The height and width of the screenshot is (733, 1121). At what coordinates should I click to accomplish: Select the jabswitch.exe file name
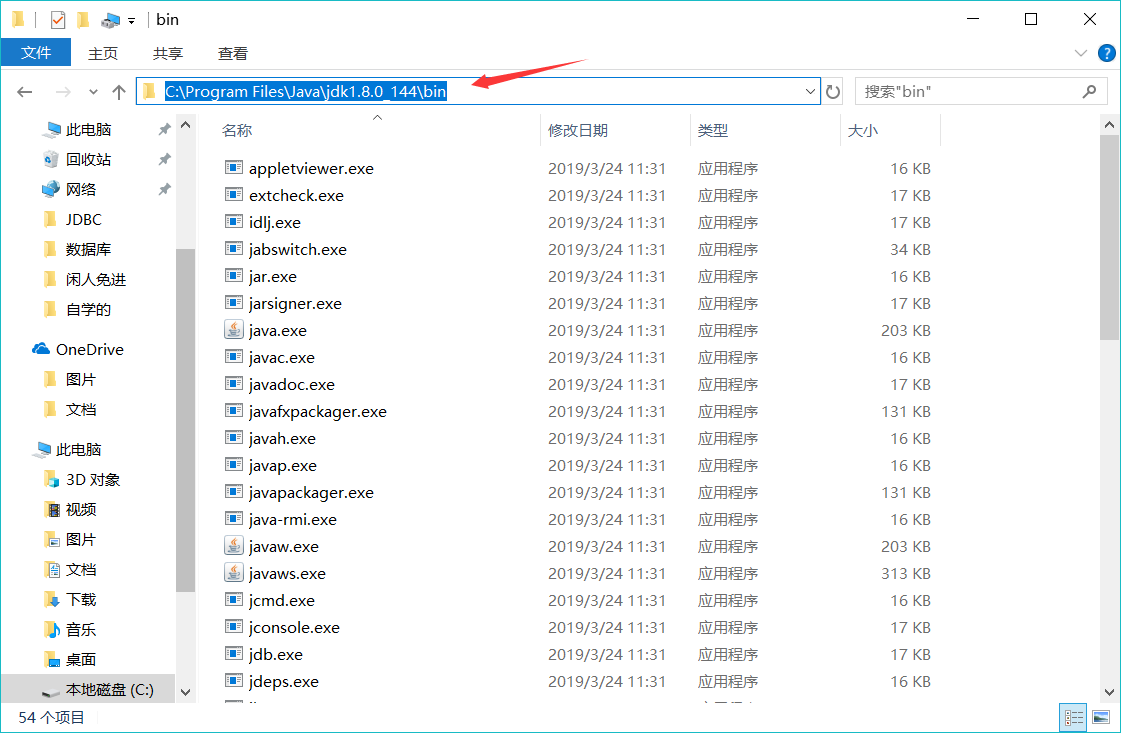(x=297, y=250)
